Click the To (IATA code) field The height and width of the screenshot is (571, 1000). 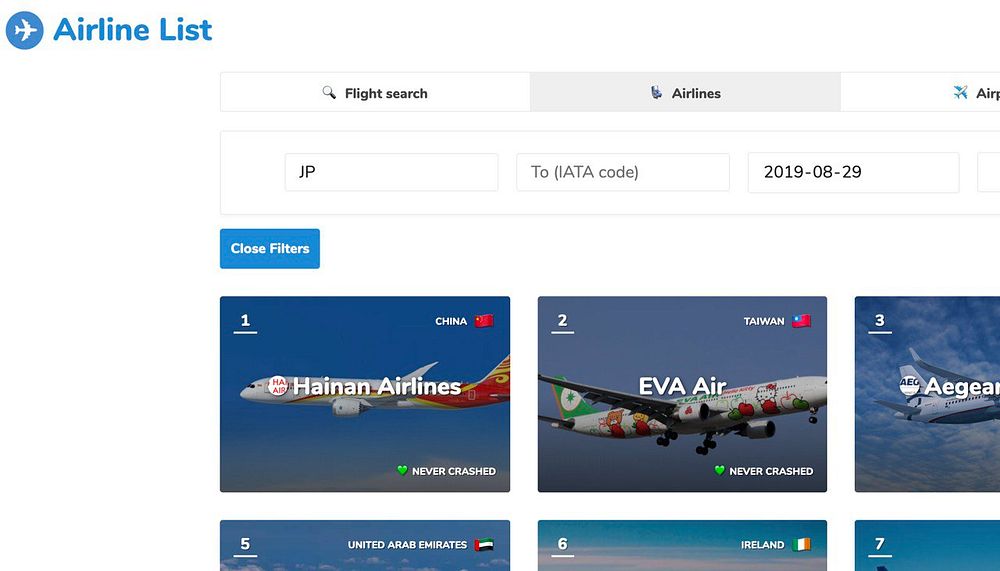[x=623, y=172]
